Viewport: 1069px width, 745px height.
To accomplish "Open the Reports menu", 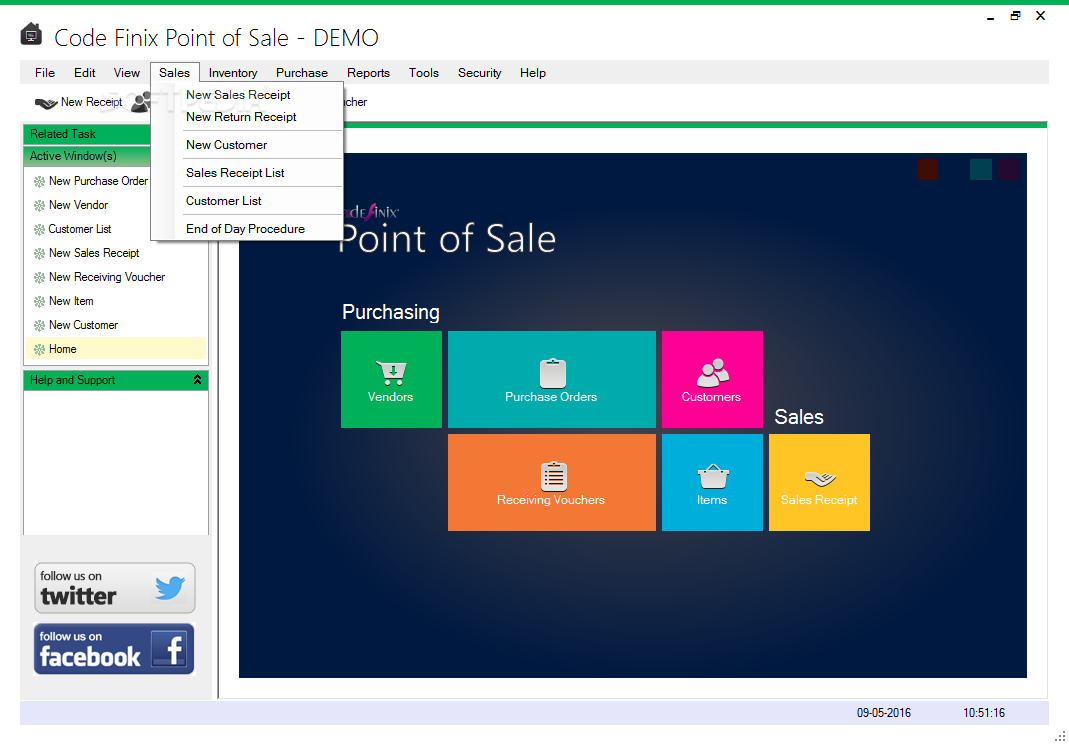I will tap(368, 73).
